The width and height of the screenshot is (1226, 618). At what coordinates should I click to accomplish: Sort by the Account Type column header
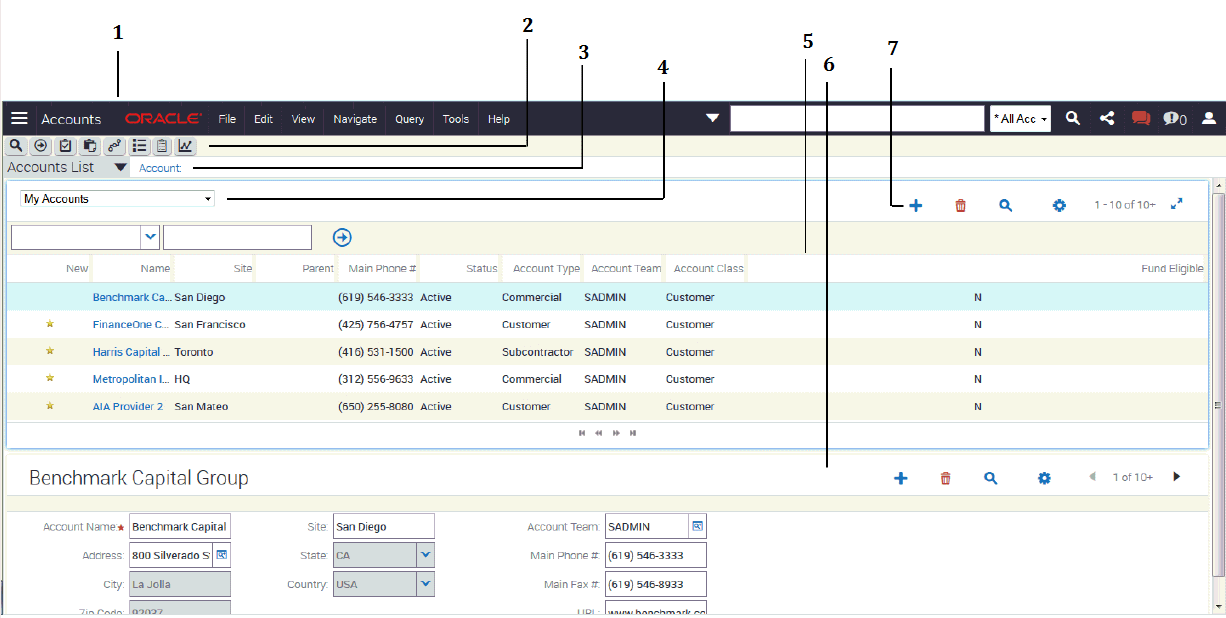click(x=546, y=268)
